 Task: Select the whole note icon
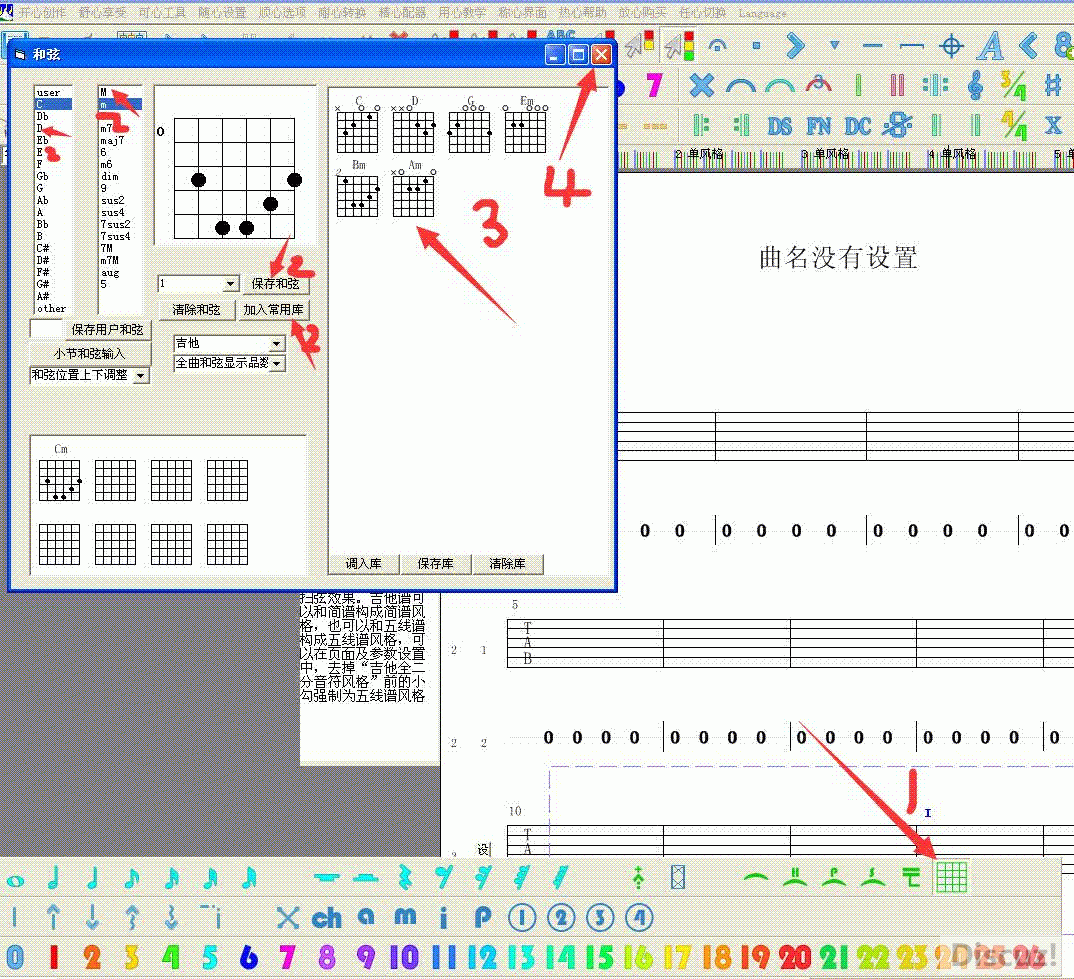[x=15, y=881]
